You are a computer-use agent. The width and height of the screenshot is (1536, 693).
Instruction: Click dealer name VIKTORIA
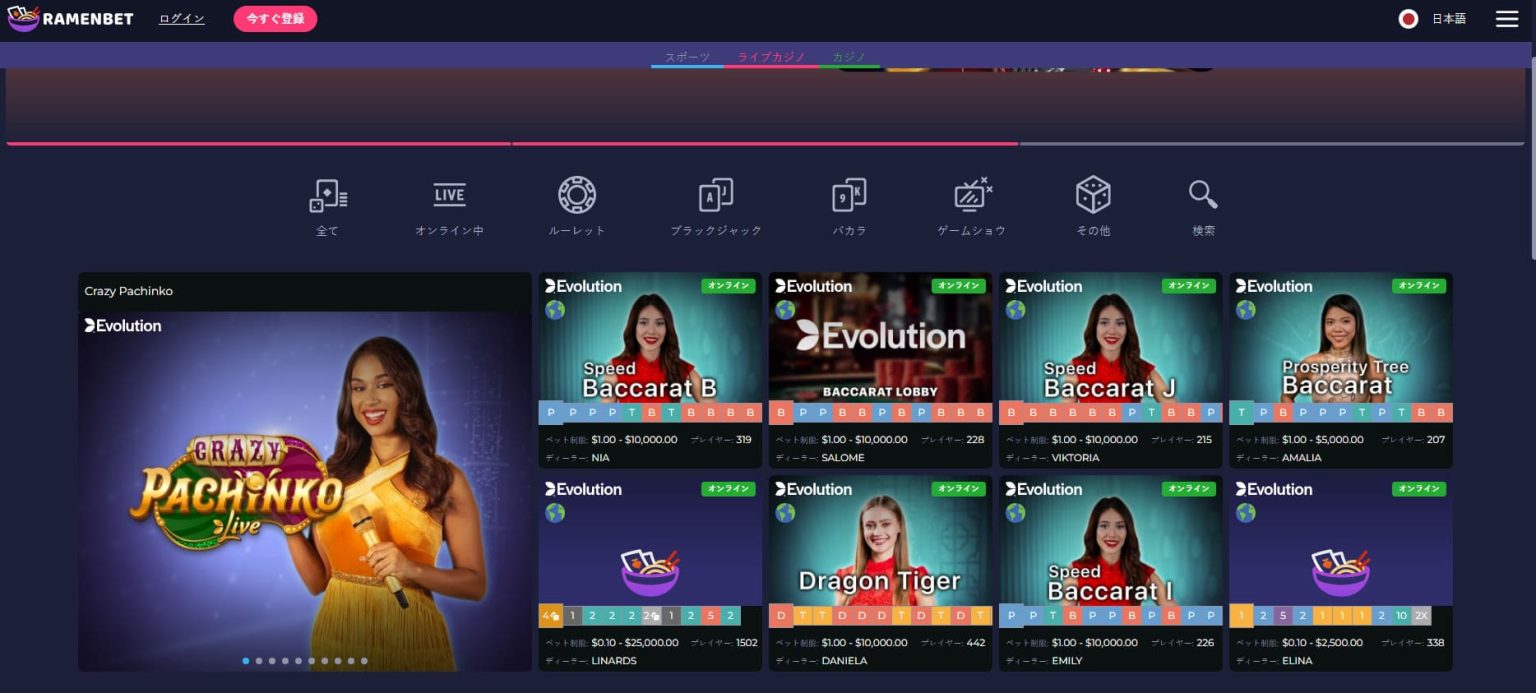pos(1075,458)
